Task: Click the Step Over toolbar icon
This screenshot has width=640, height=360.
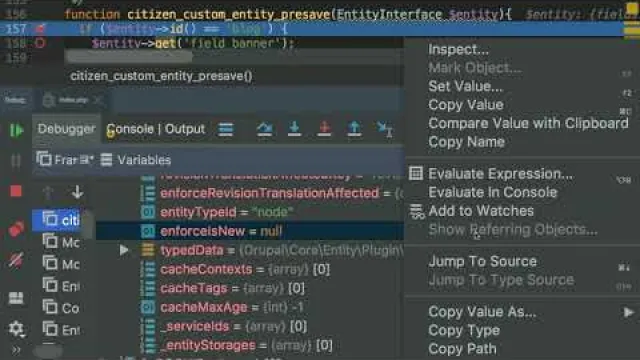Action: click(x=264, y=129)
